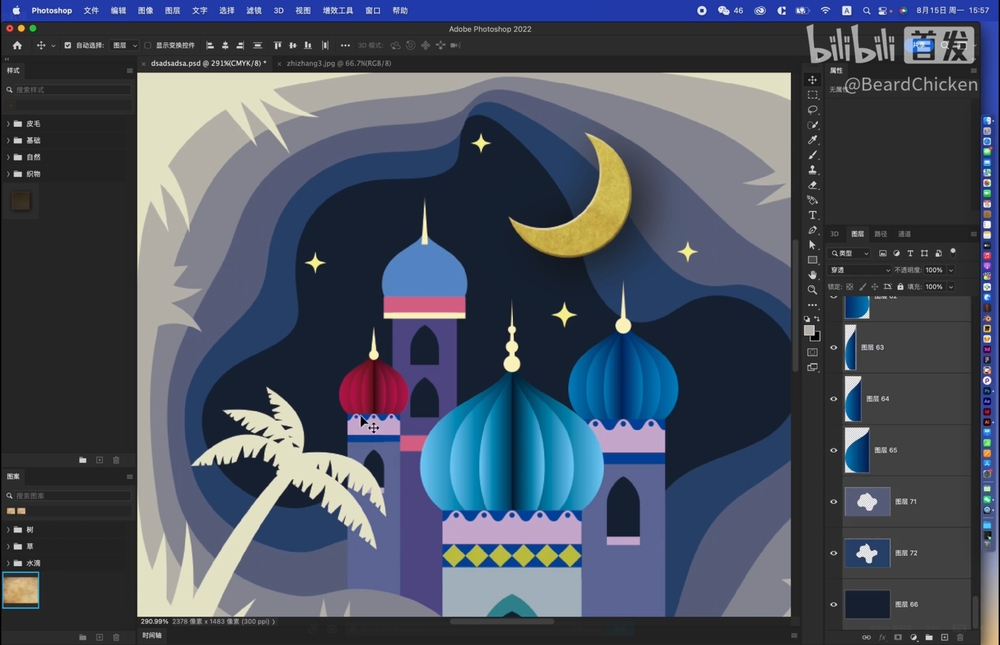Image resolution: width=1000 pixels, height=645 pixels.
Task: Create a new adjustment layer
Action: click(x=913, y=637)
